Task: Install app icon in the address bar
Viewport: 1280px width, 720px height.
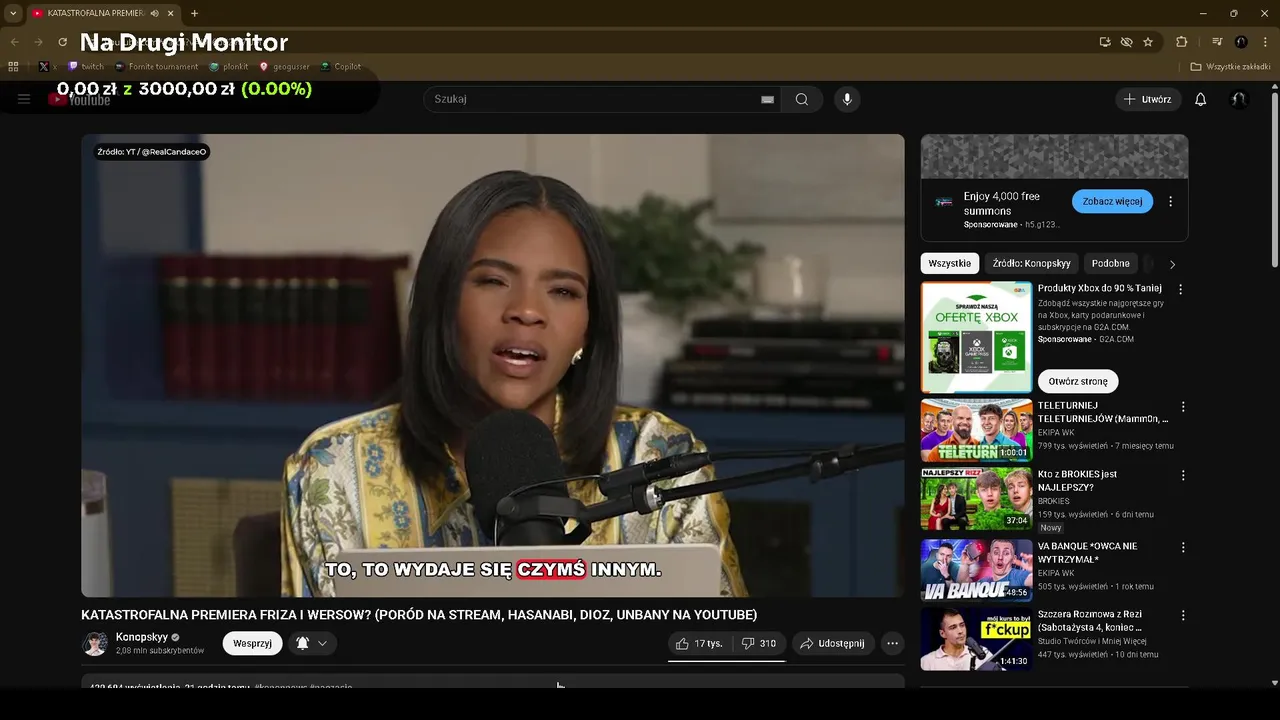Action: pos(1105,42)
